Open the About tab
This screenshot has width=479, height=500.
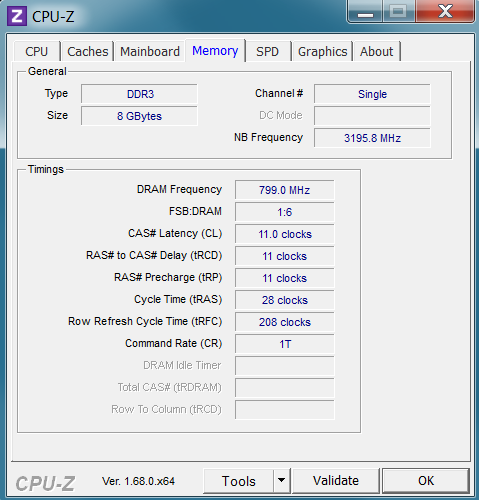(x=377, y=52)
